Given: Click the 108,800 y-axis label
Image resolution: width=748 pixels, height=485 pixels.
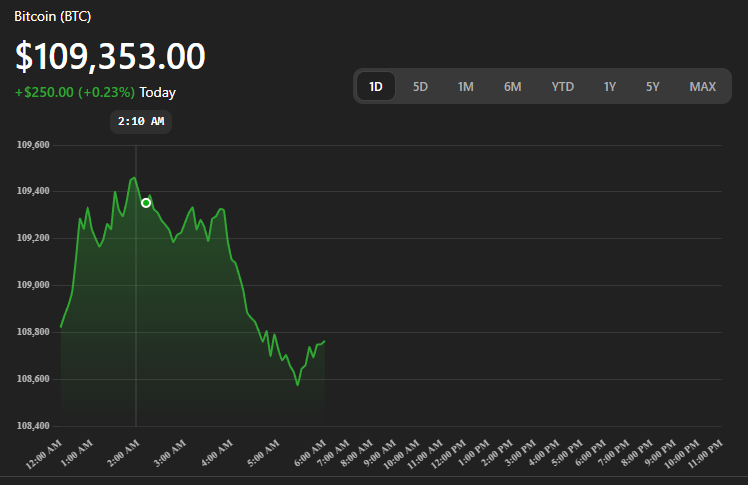Looking at the screenshot, I should pos(33,332).
